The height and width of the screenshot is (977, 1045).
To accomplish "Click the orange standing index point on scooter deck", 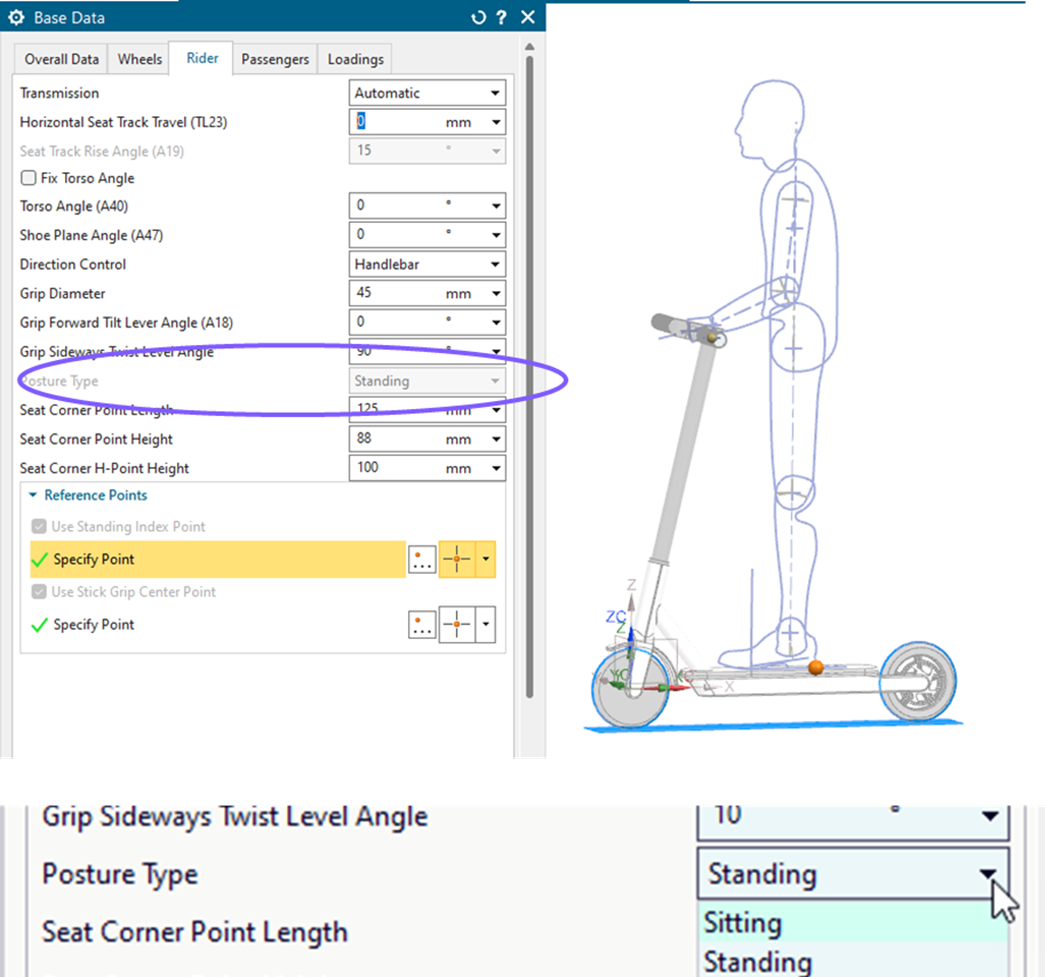I will 816,667.
